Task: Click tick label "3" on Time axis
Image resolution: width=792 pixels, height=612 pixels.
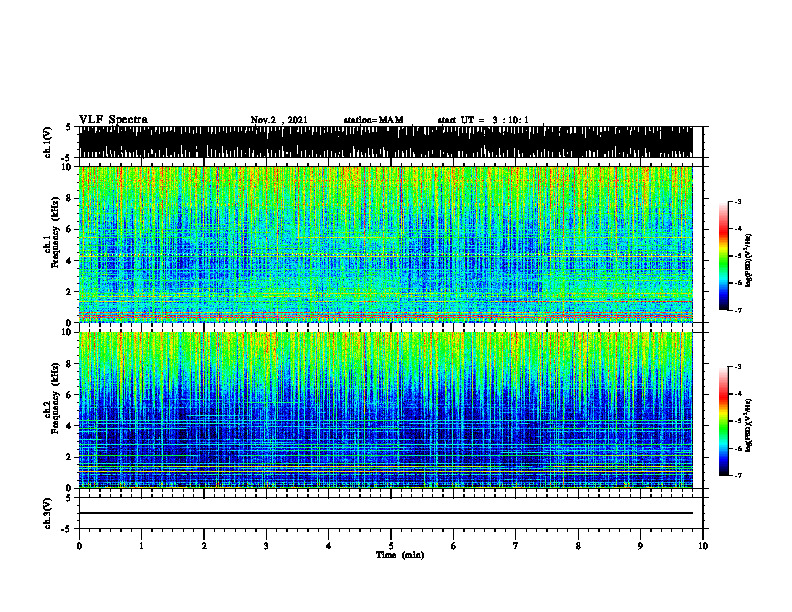Action: click(266, 546)
